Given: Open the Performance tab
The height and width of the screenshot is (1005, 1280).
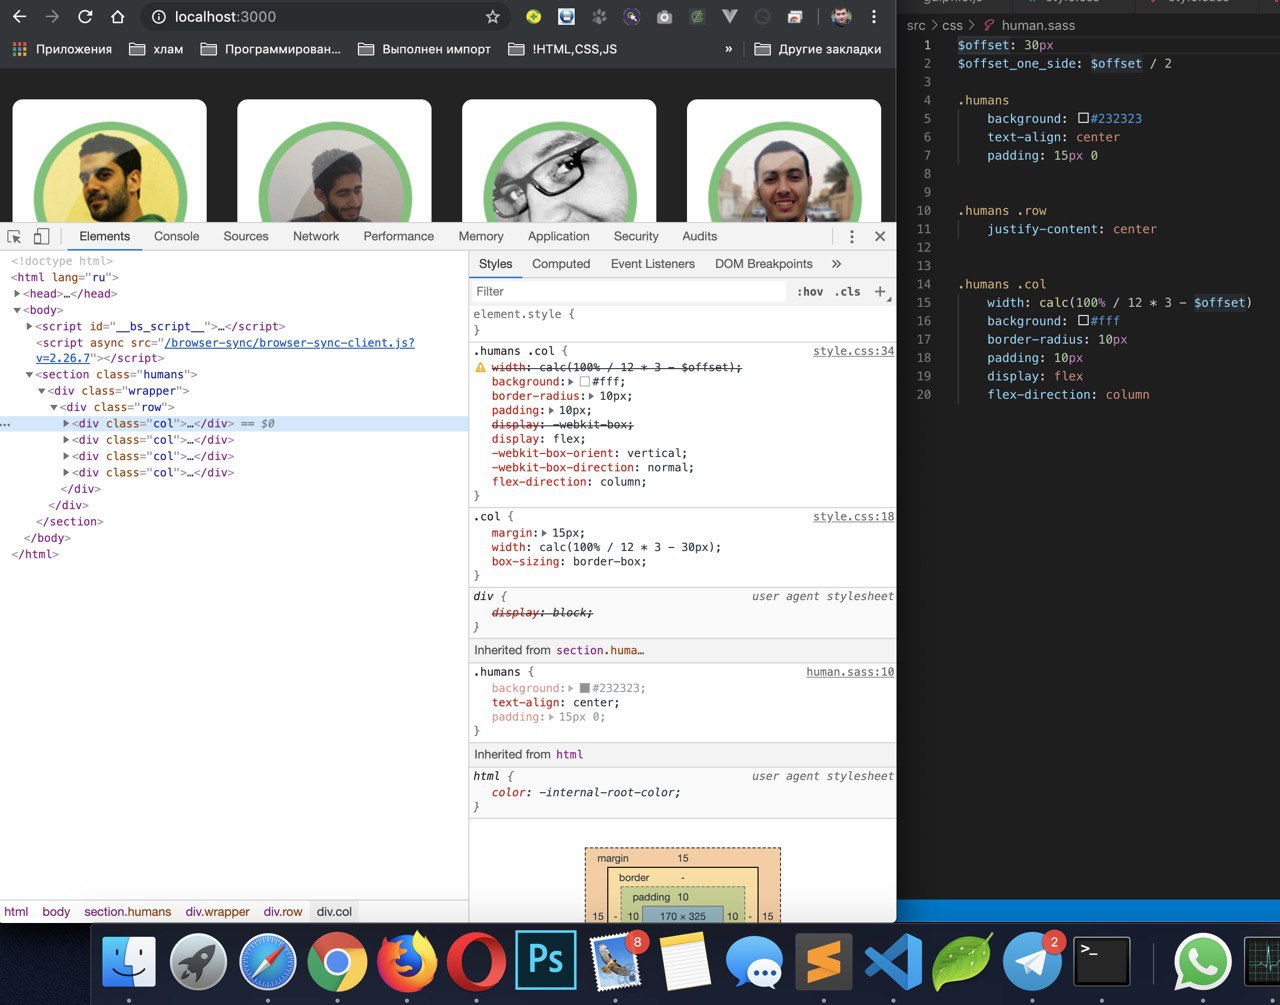Looking at the screenshot, I should (x=399, y=237).
